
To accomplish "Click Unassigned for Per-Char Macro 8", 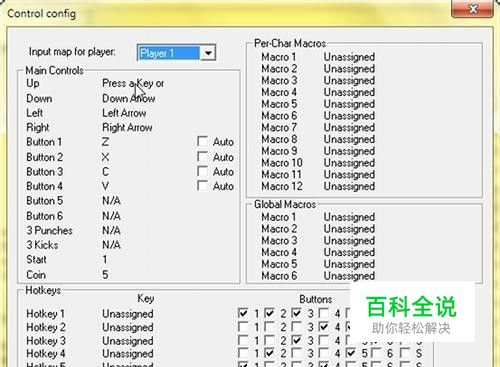I will [x=349, y=139].
